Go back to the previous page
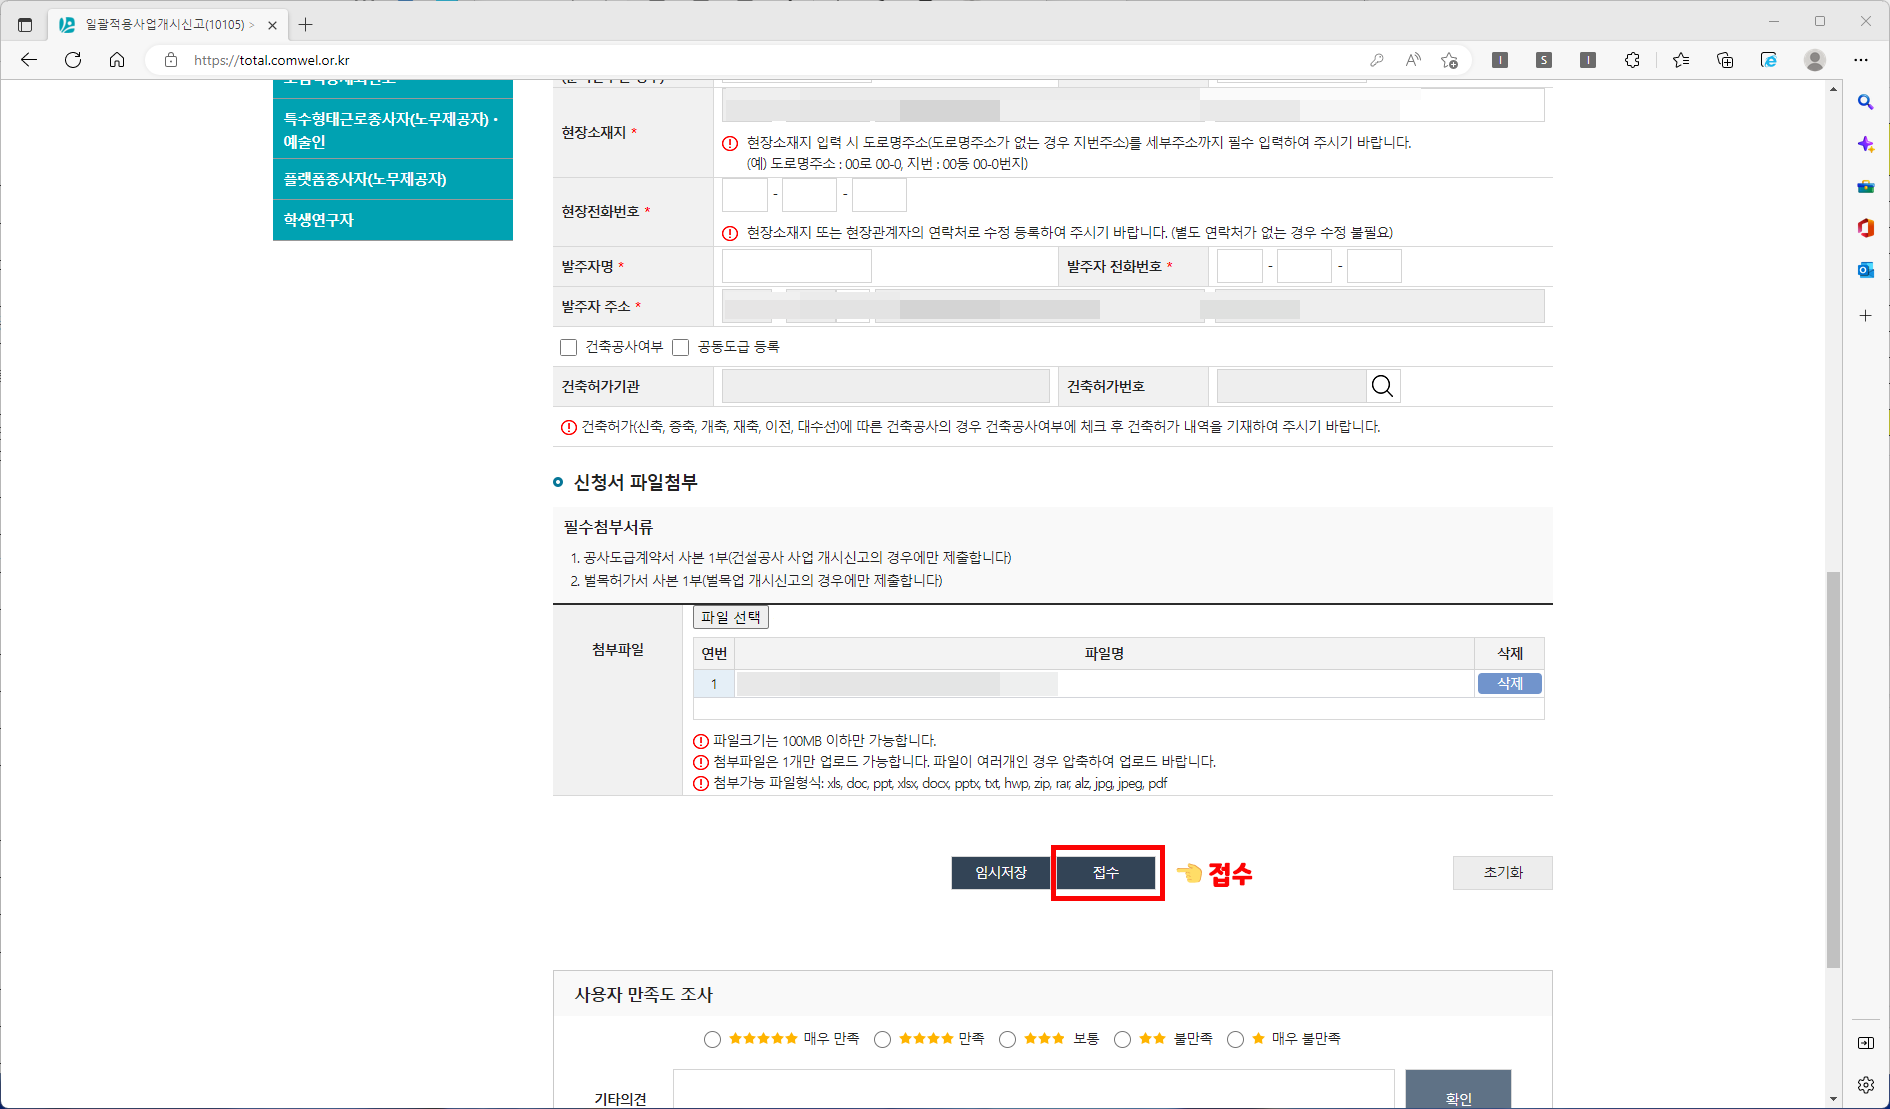The image size is (1890, 1109). point(29,60)
